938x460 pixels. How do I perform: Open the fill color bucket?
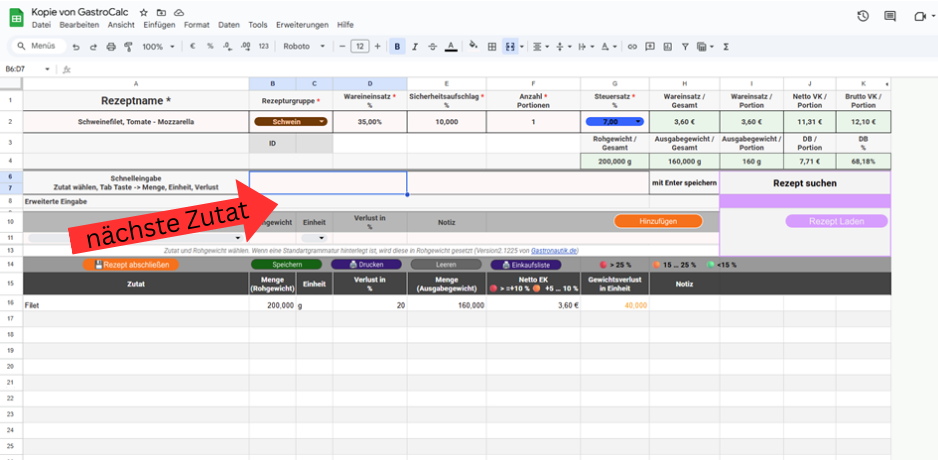coord(473,46)
